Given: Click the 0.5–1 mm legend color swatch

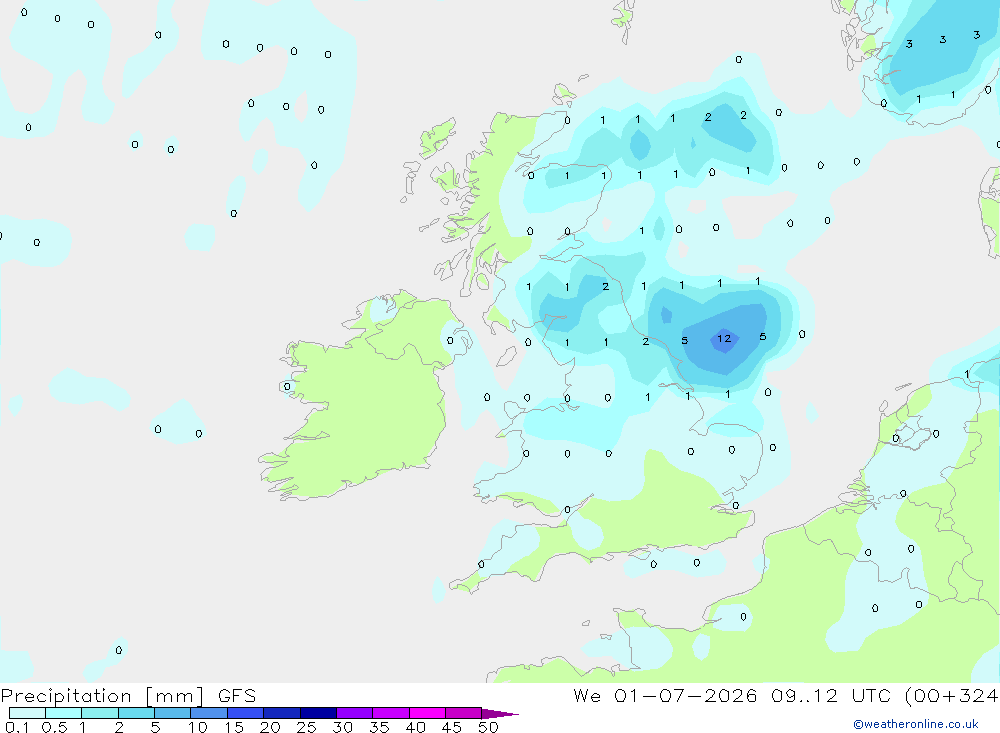Looking at the screenshot, I should click(63, 713).
